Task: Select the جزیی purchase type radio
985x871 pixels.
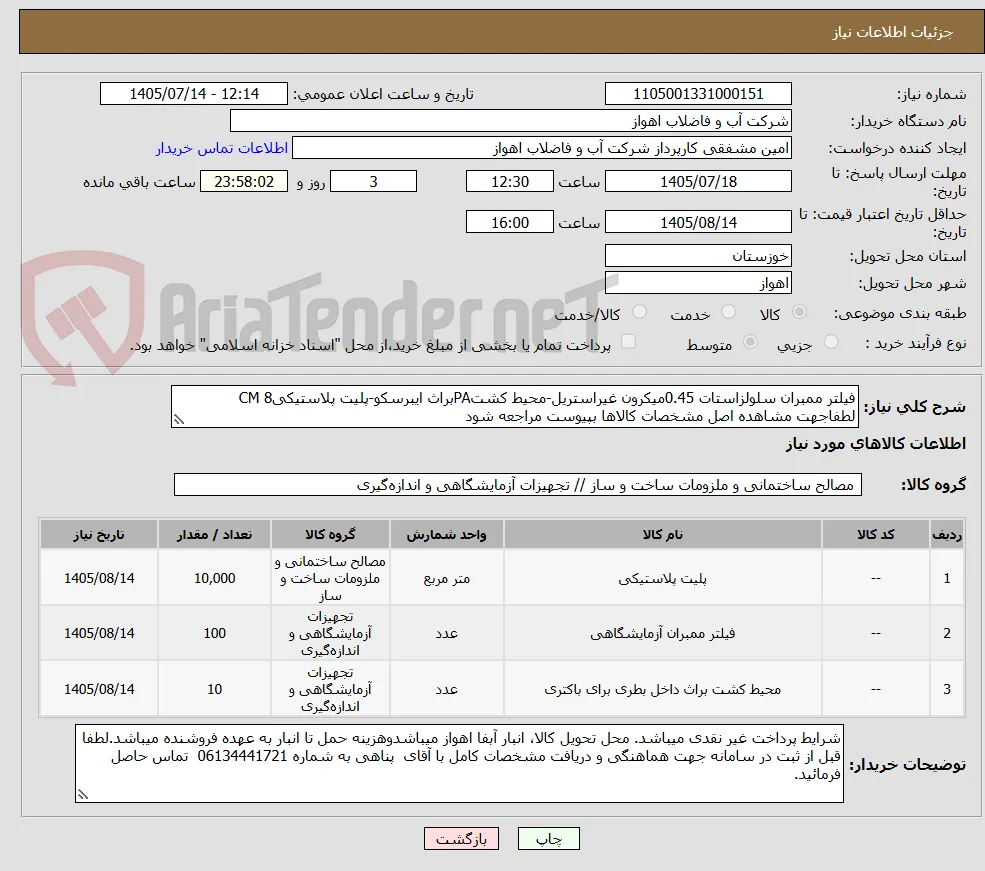Action: tap(831, 342)
